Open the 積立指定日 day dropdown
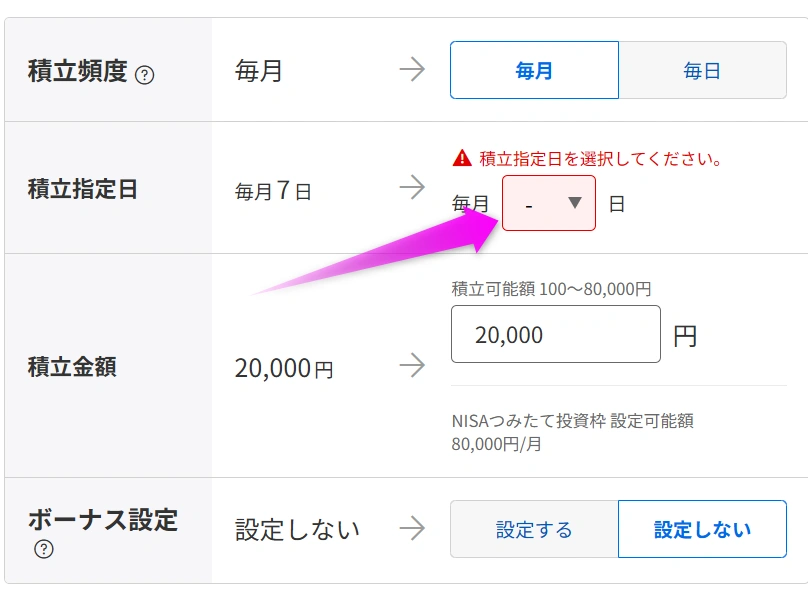The width and height of the screenshot is (808, 608). coord(548,203)
